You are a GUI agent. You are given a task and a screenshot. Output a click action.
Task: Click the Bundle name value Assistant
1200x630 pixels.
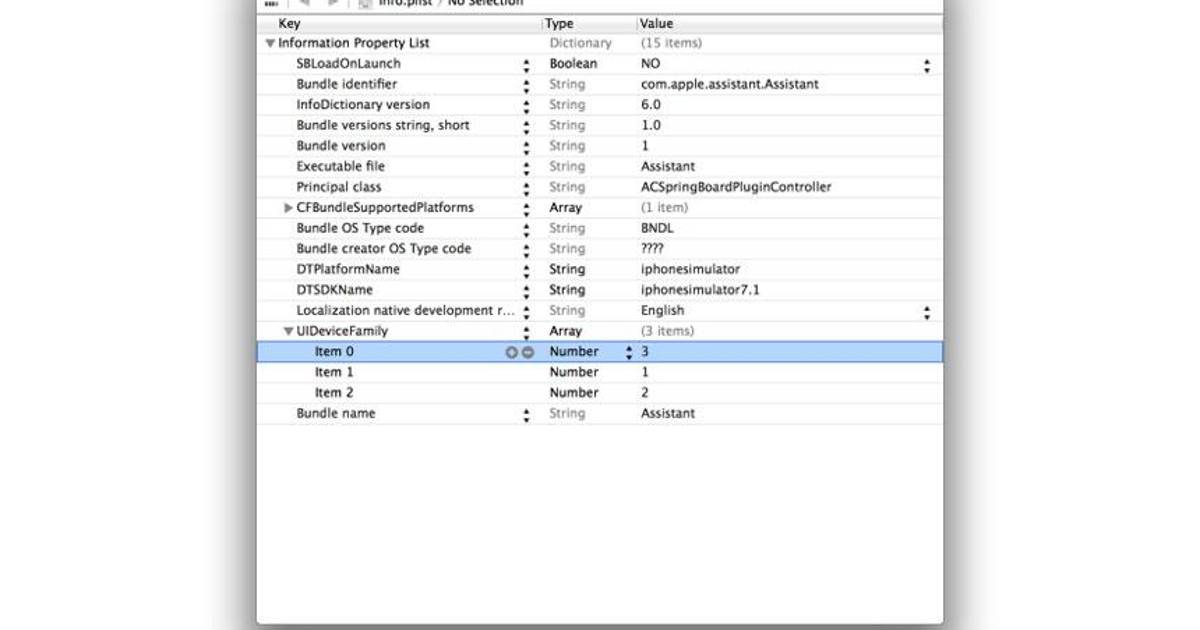(667, 413)
